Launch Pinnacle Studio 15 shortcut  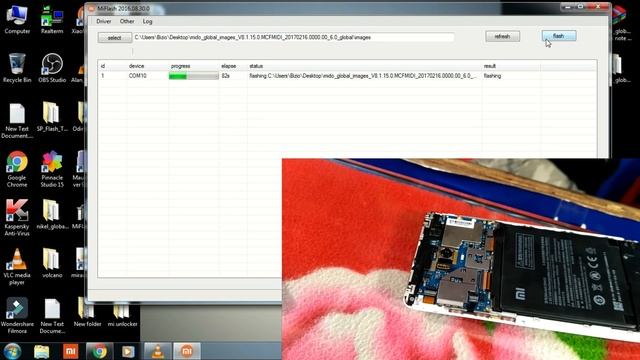coord(52,169)
